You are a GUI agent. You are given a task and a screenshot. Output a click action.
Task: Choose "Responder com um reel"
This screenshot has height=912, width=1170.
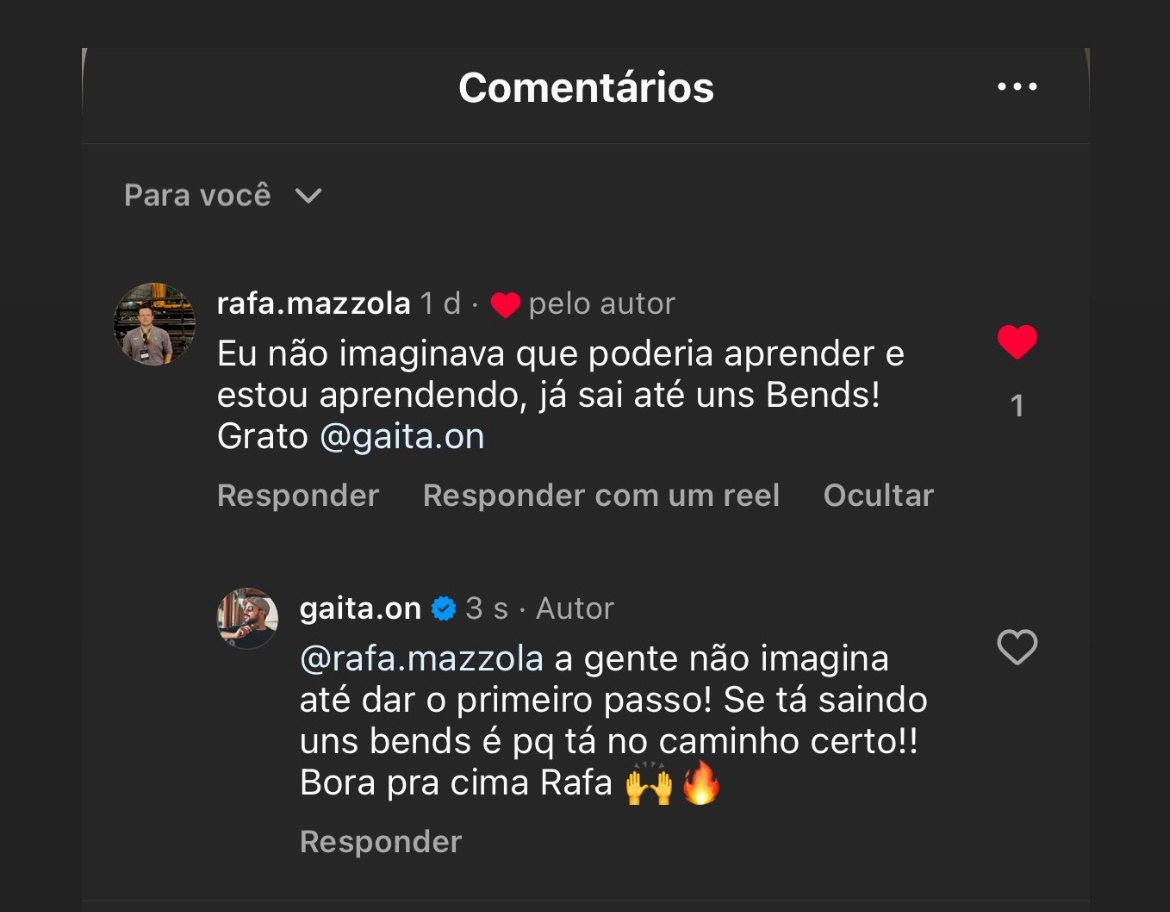click(601, 496)
